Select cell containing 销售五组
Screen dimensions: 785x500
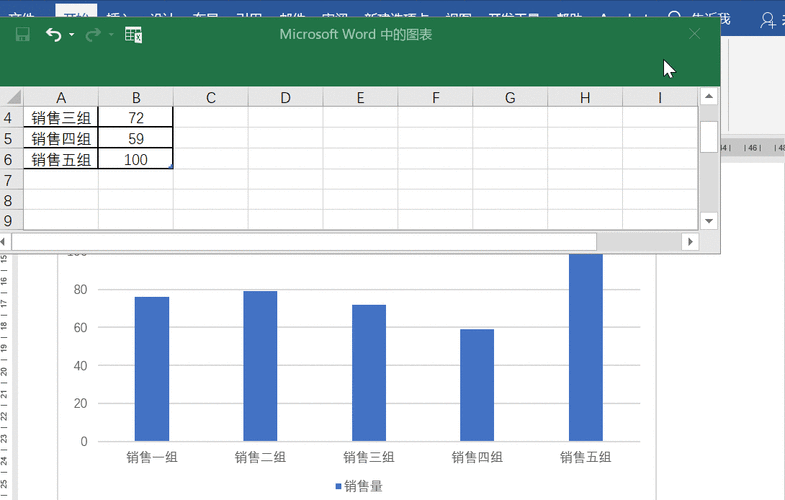click(61, 160)
